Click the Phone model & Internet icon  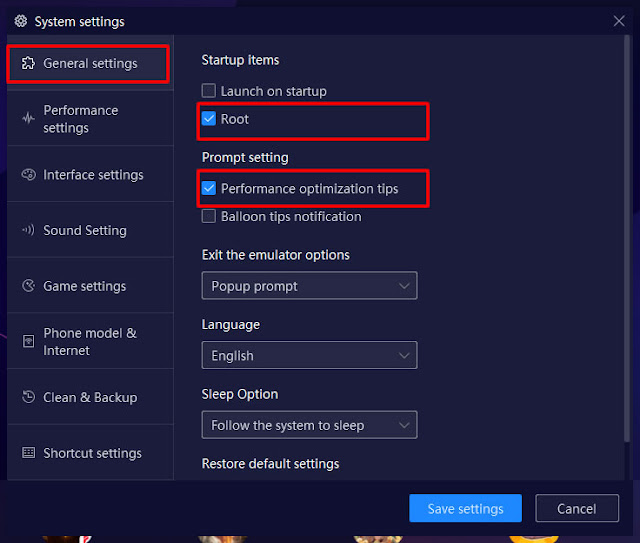(x=28, y=341)
